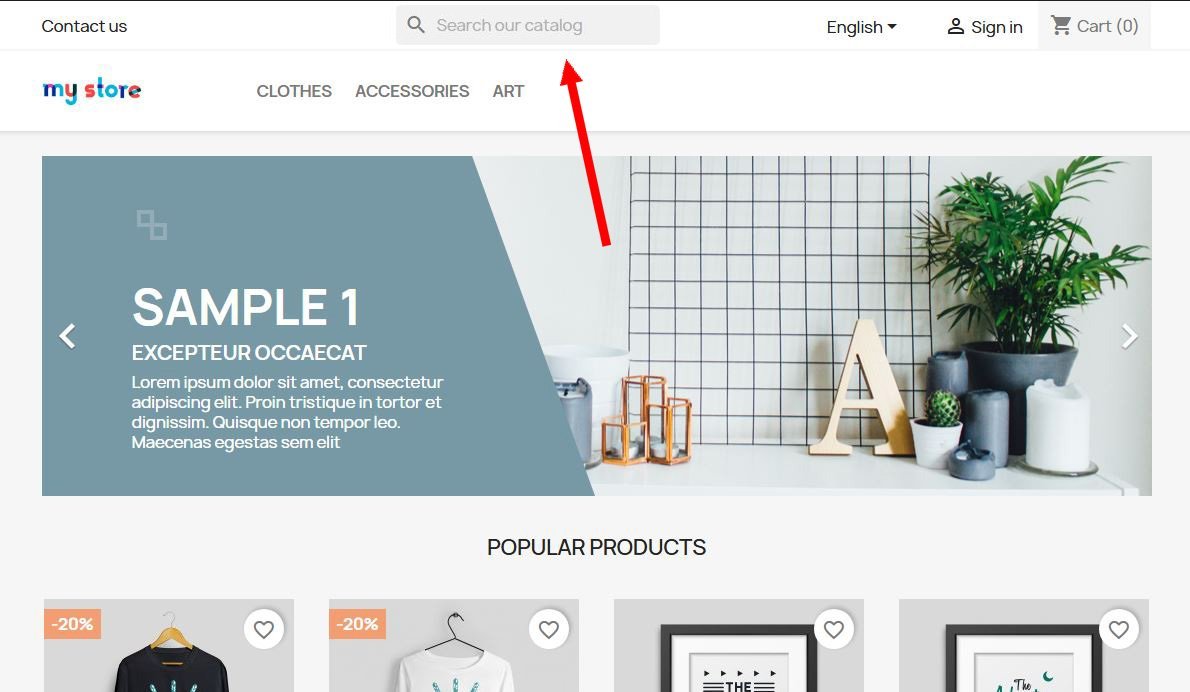The image size is (1190, 692).
Task: Add black t-shirt to wishlist
Action: 263,629
